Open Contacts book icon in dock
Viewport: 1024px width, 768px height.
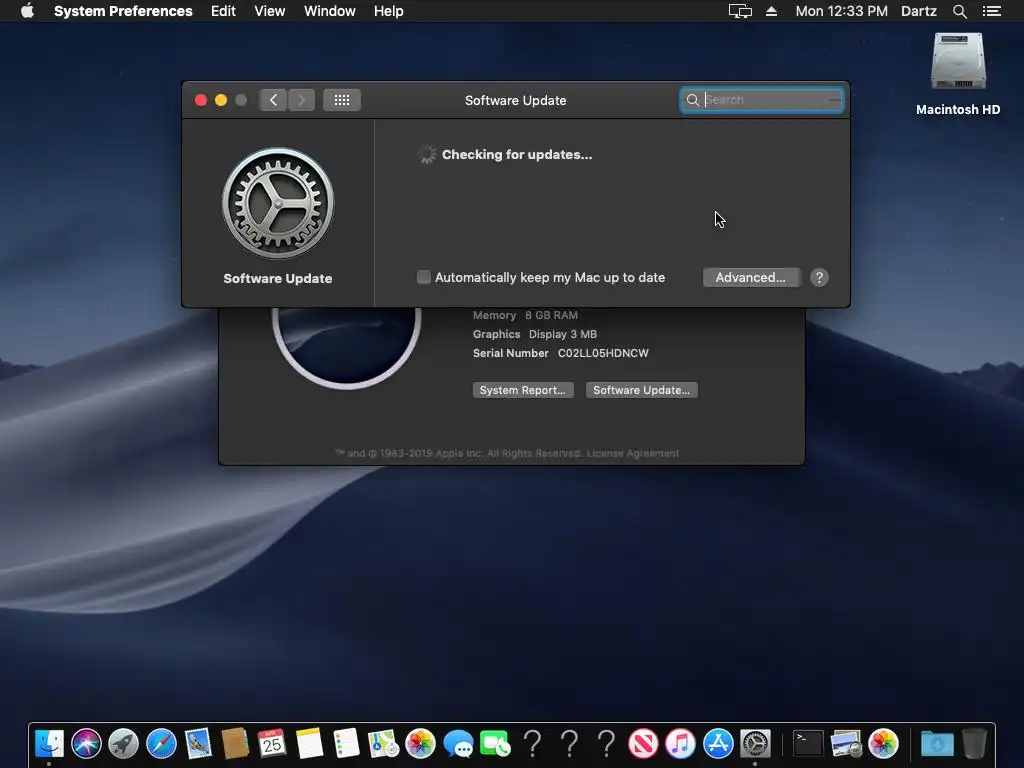pyautogui.click(x=235, y=744)
